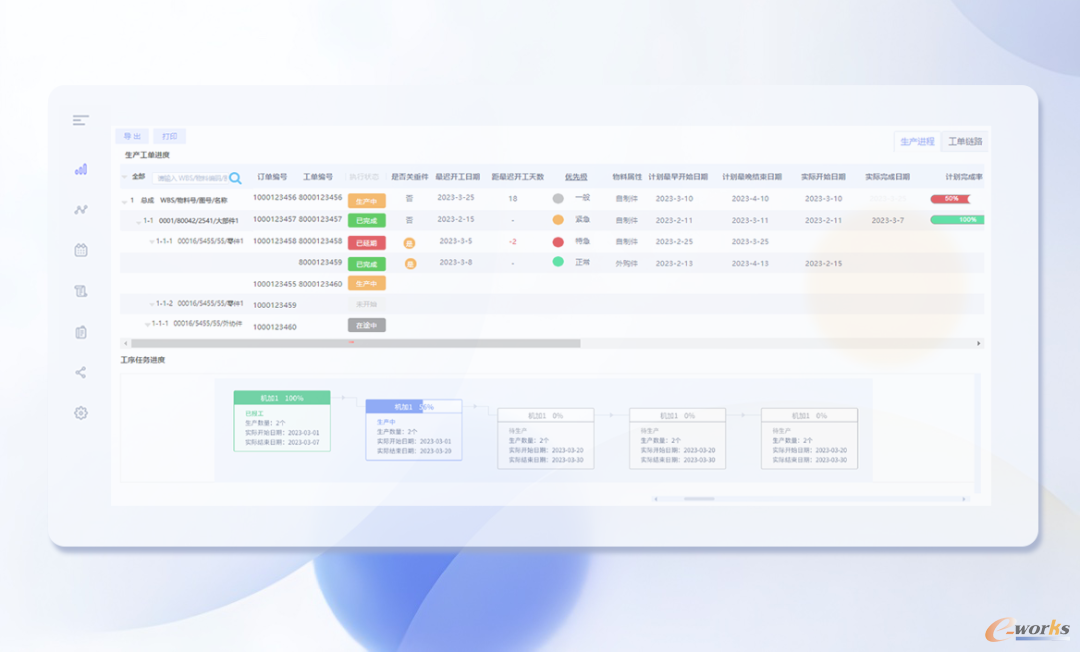Focus the WBS search input field
The height and width of the screenshot is (652, 1080).
click(x=191, y=178)
